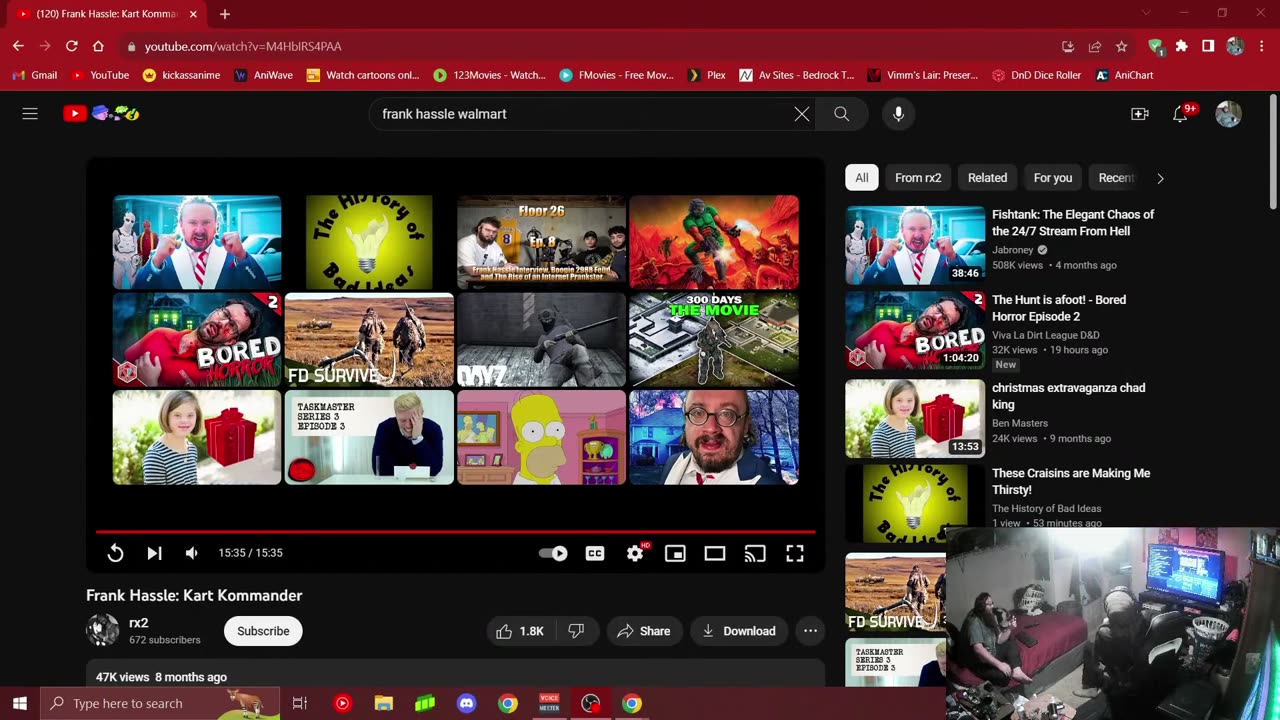The image size is (1280, 720).
Task: Subscribe to rx2 channel
Action: click(263, 631)
